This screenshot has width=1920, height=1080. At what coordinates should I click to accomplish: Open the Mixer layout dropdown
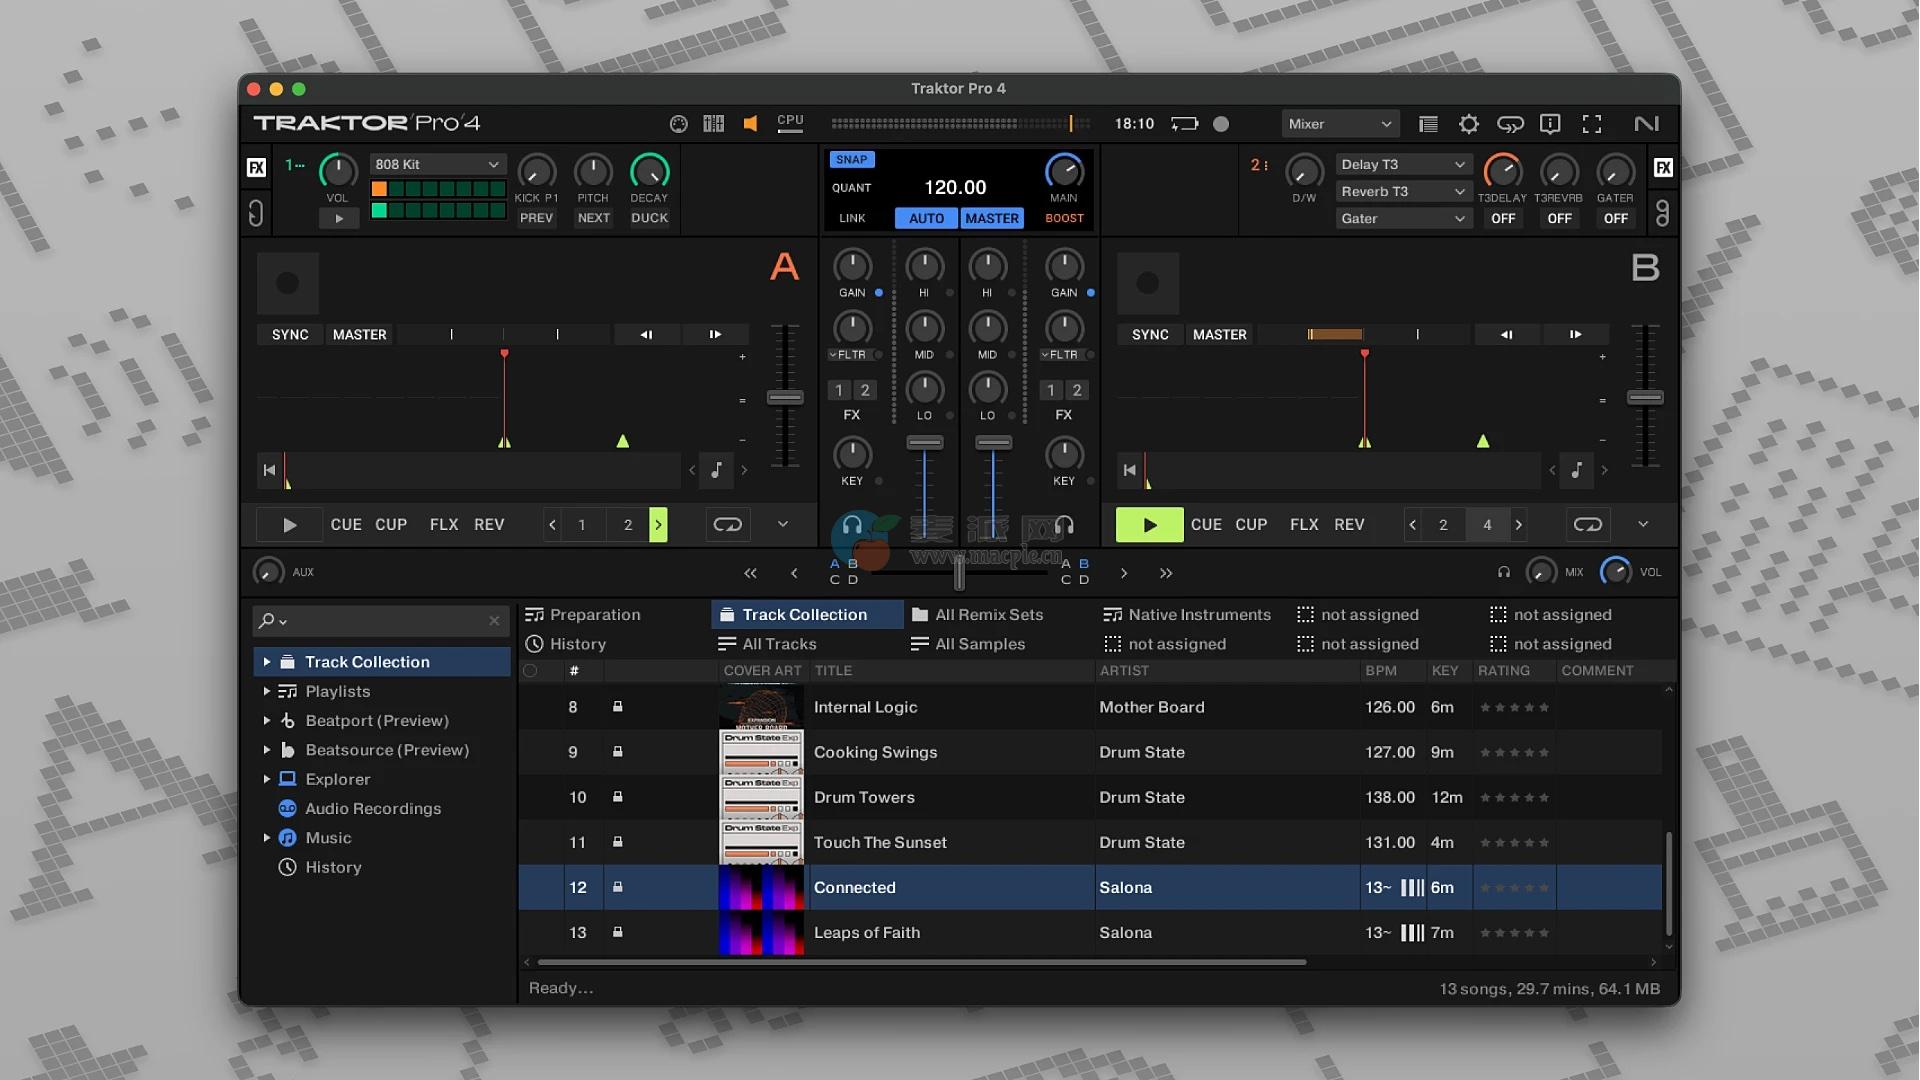pos(1340,124)
